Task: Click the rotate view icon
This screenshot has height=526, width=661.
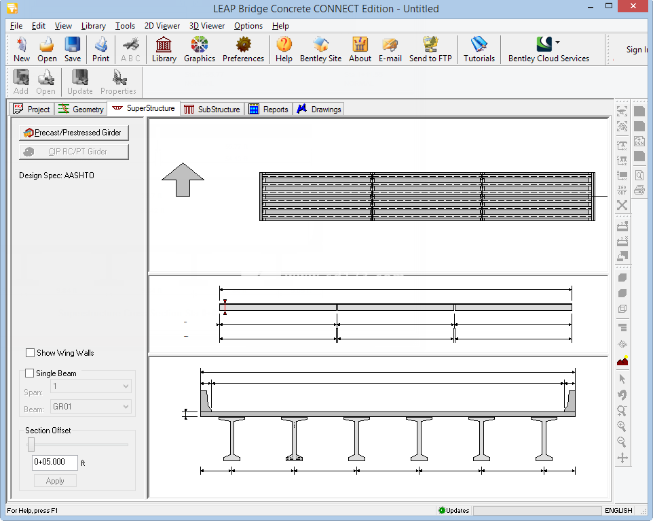Action: coord(622,395)
